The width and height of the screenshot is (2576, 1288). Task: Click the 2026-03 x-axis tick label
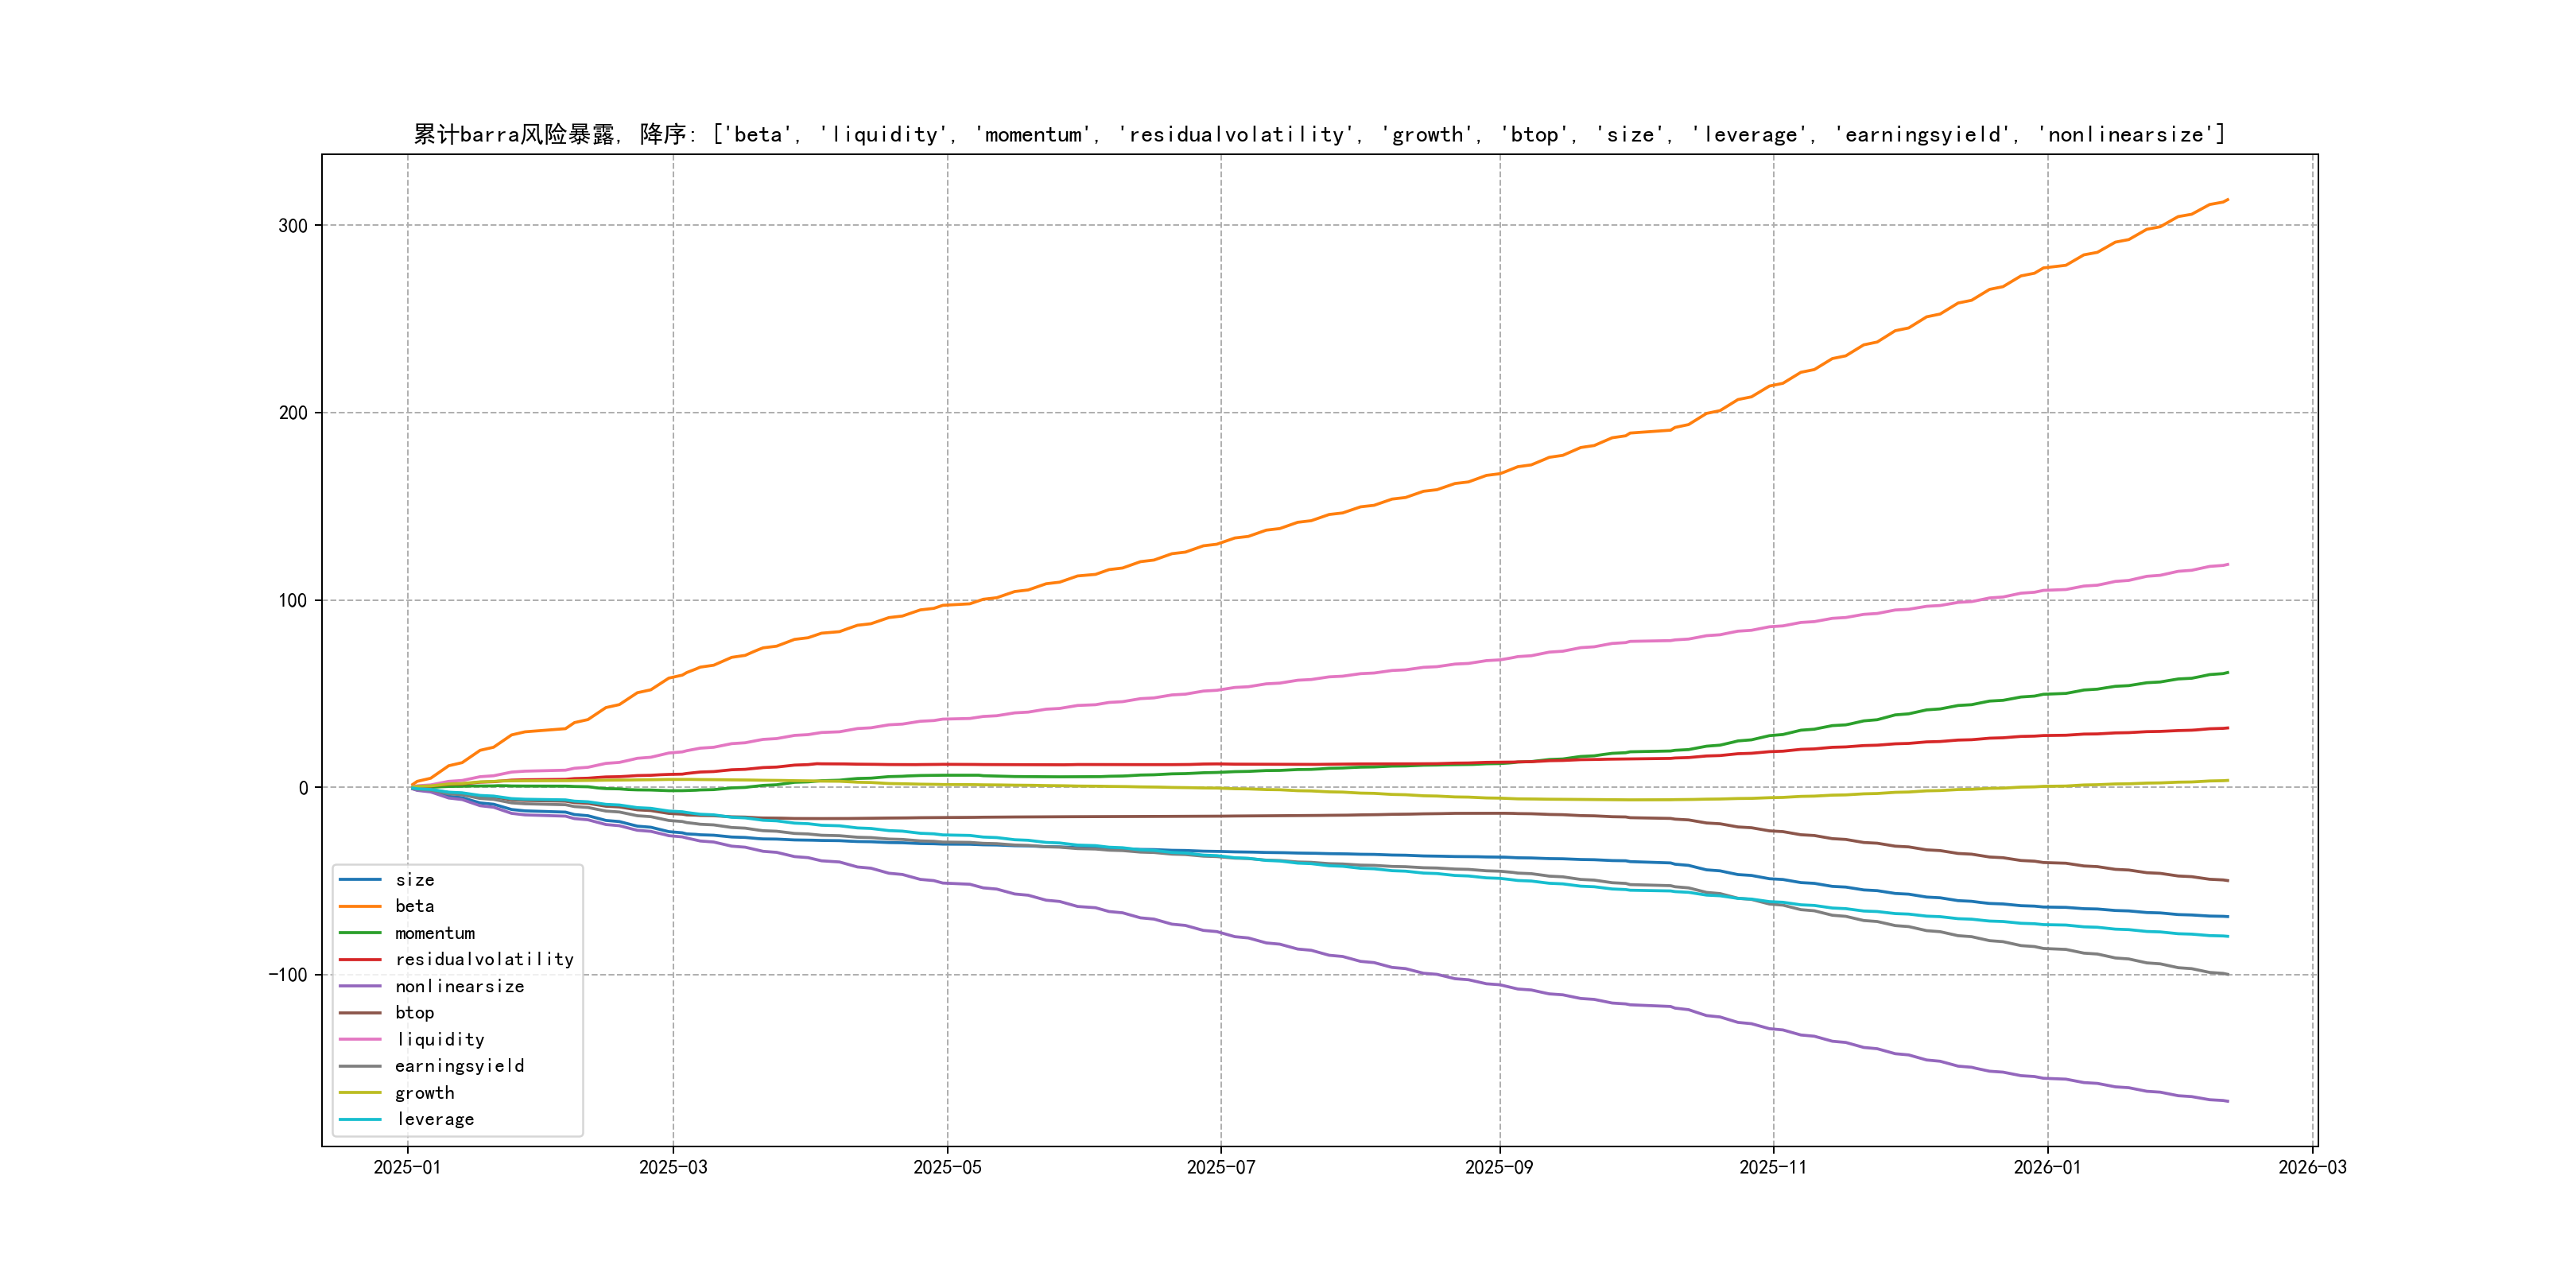2312,1167
